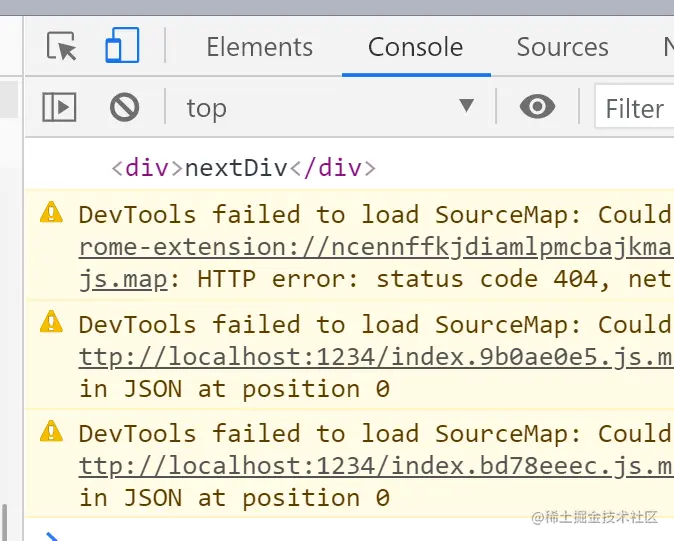The image size is (674, 541).
Task: Switch to the Console tab
Action: coord(415,47)
